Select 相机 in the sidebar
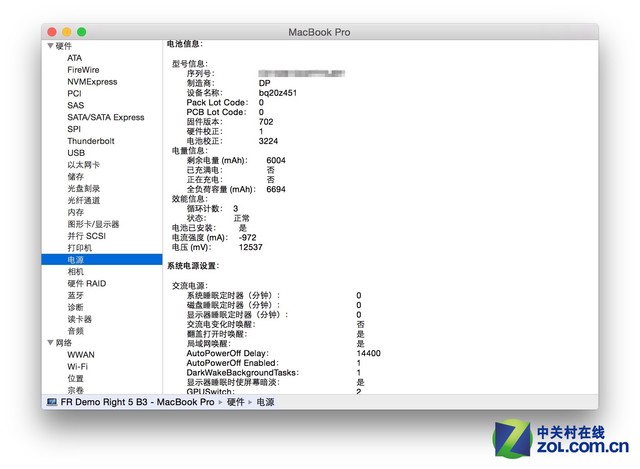This screenshot has height=469, width=640. 76,271
